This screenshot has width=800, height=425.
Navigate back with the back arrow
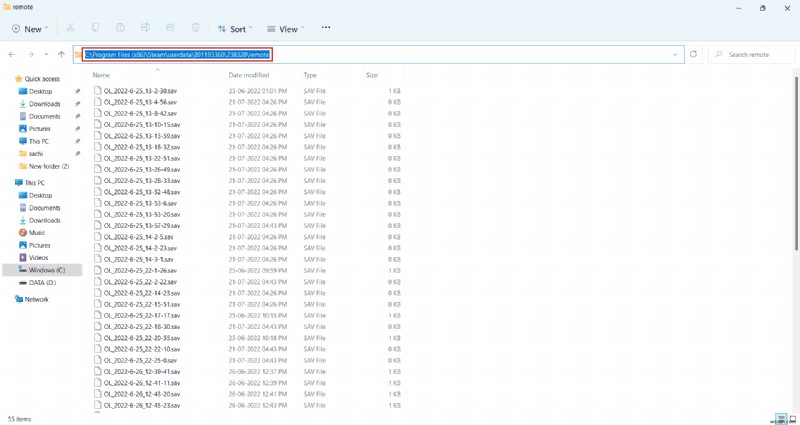pos(12,54)
